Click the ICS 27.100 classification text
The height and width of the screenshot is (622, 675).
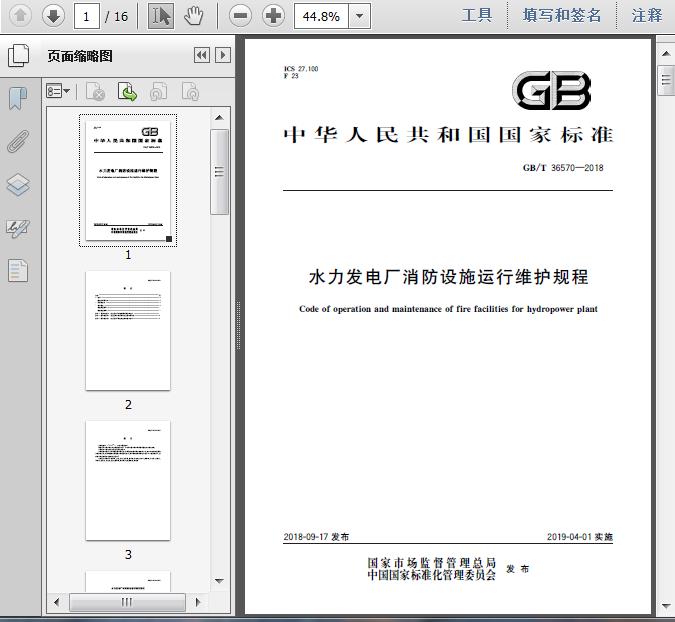click(x=301, y=68)
